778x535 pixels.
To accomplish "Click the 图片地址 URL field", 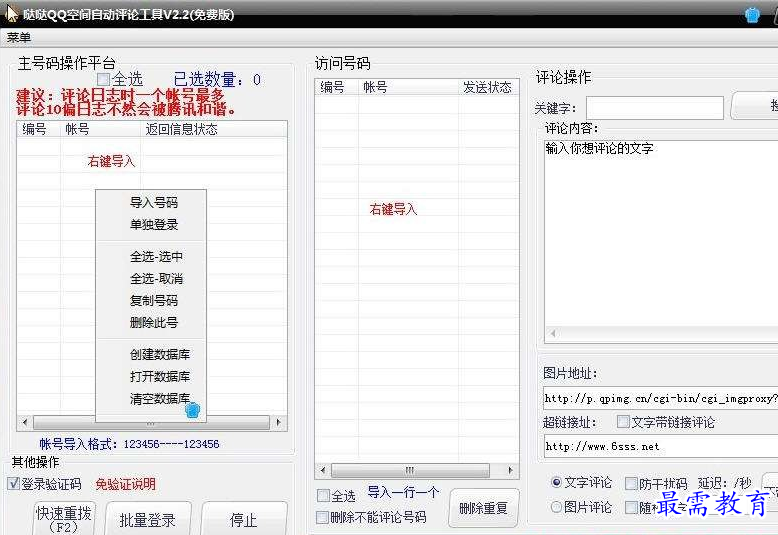I will pos(661,398).
